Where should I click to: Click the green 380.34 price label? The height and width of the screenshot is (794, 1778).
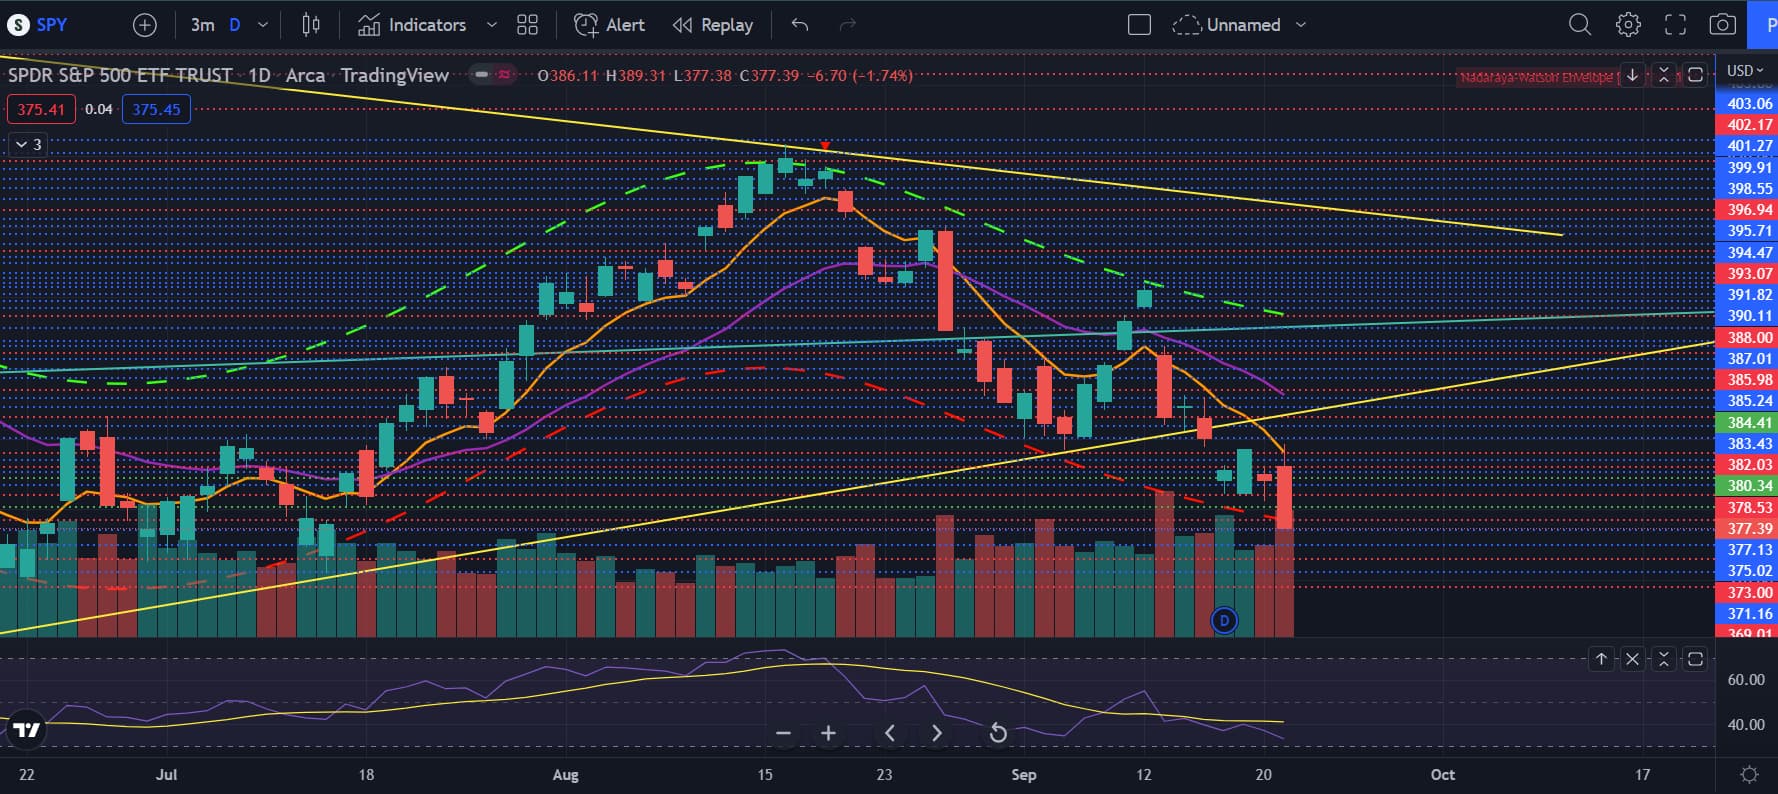[1747, 485]
